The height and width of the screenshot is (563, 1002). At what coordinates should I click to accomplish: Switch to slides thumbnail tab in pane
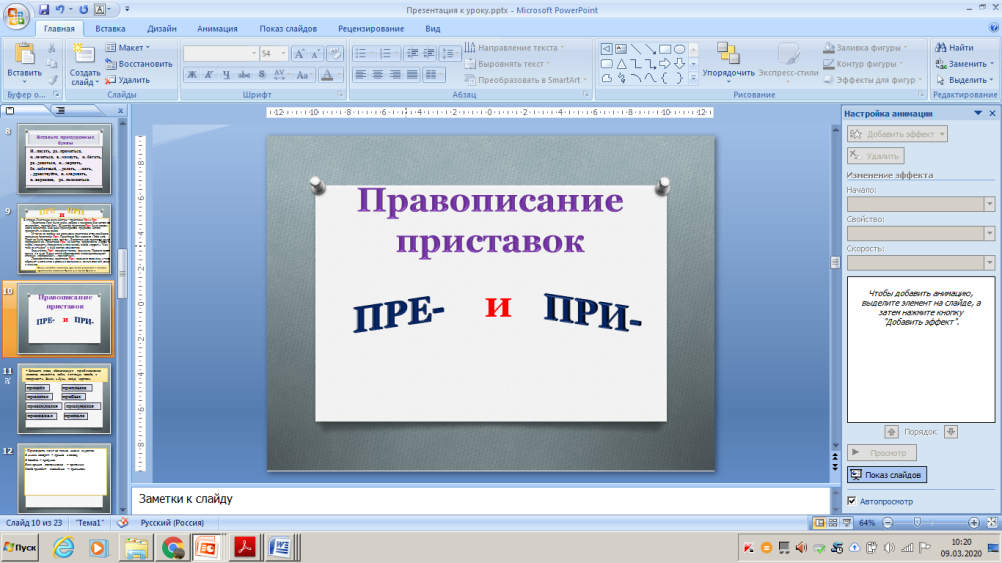click(10, 111)
